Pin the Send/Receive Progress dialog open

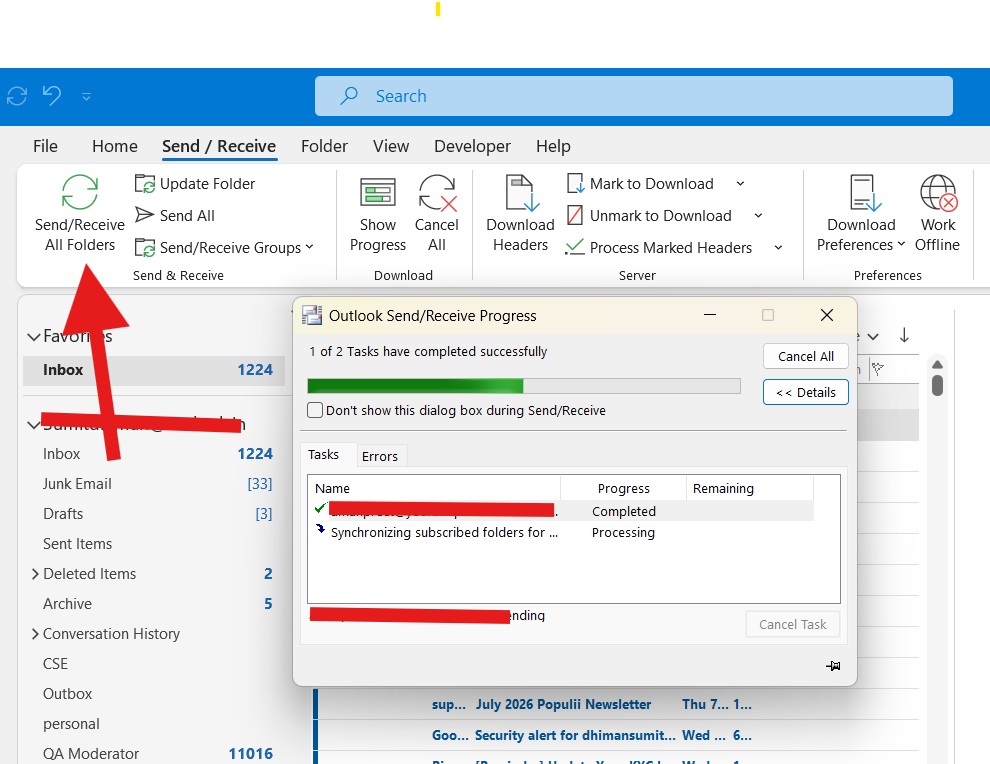point(833,666)
